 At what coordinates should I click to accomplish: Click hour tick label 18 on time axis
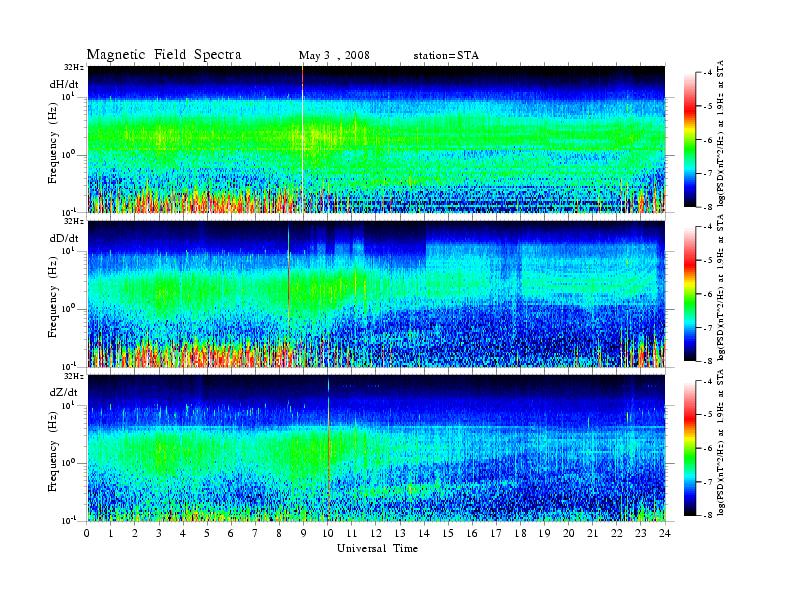pyautogui.click(x=520, y=534)
